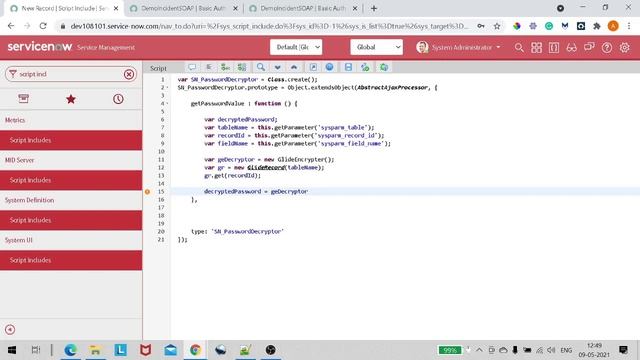The image size is (640, 360).
Task: Open Script Includes under System Definition
Action: tap(71, 220)
